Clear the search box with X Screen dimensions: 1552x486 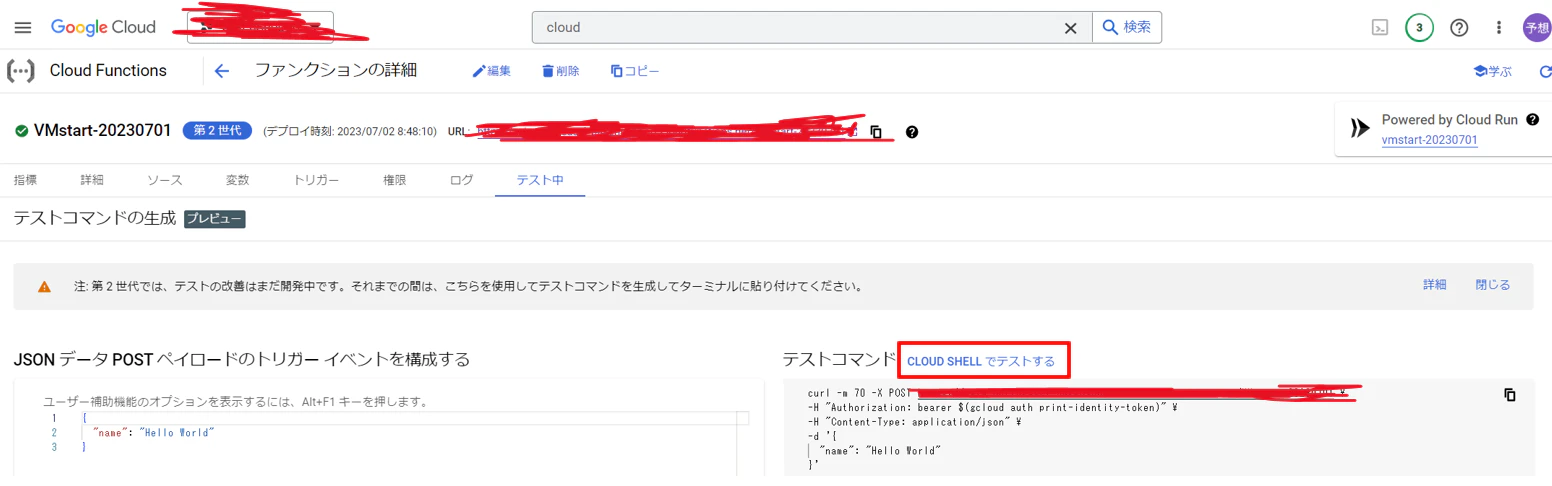[x=1070, y=28]
